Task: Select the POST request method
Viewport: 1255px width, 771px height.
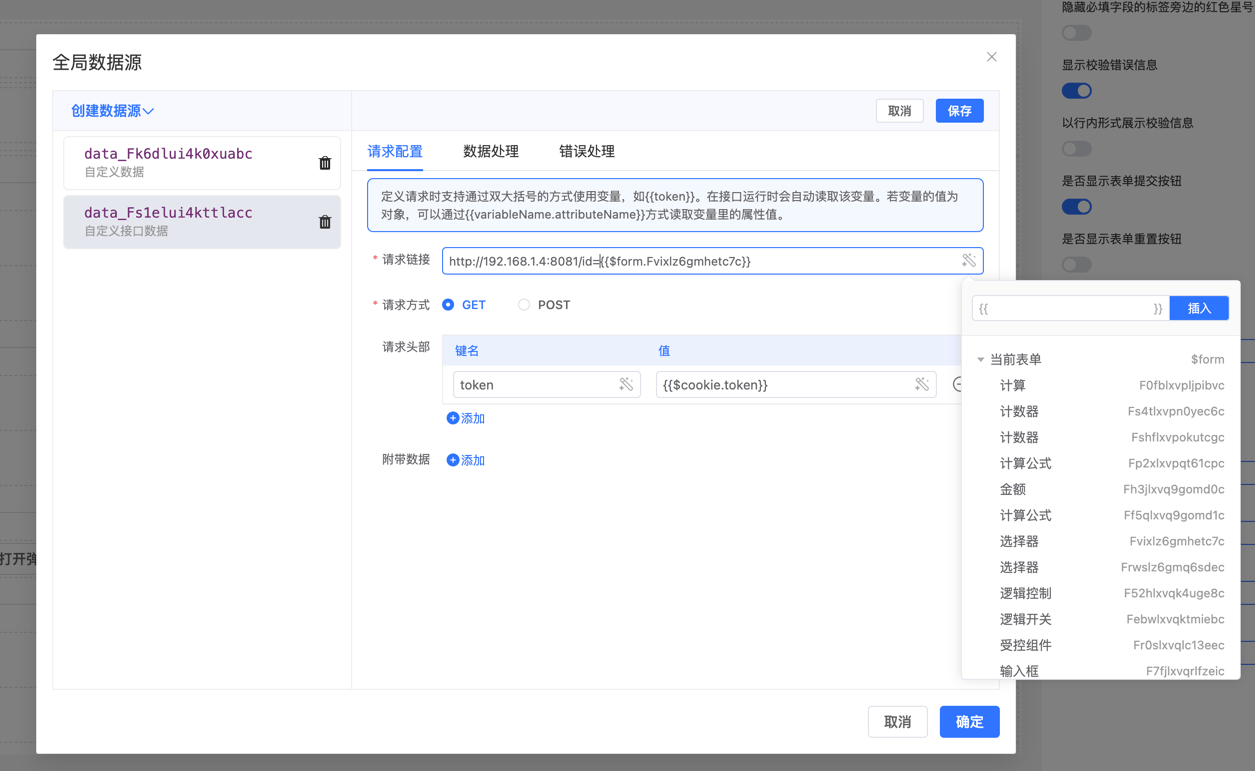Action: tap(524, 305)
